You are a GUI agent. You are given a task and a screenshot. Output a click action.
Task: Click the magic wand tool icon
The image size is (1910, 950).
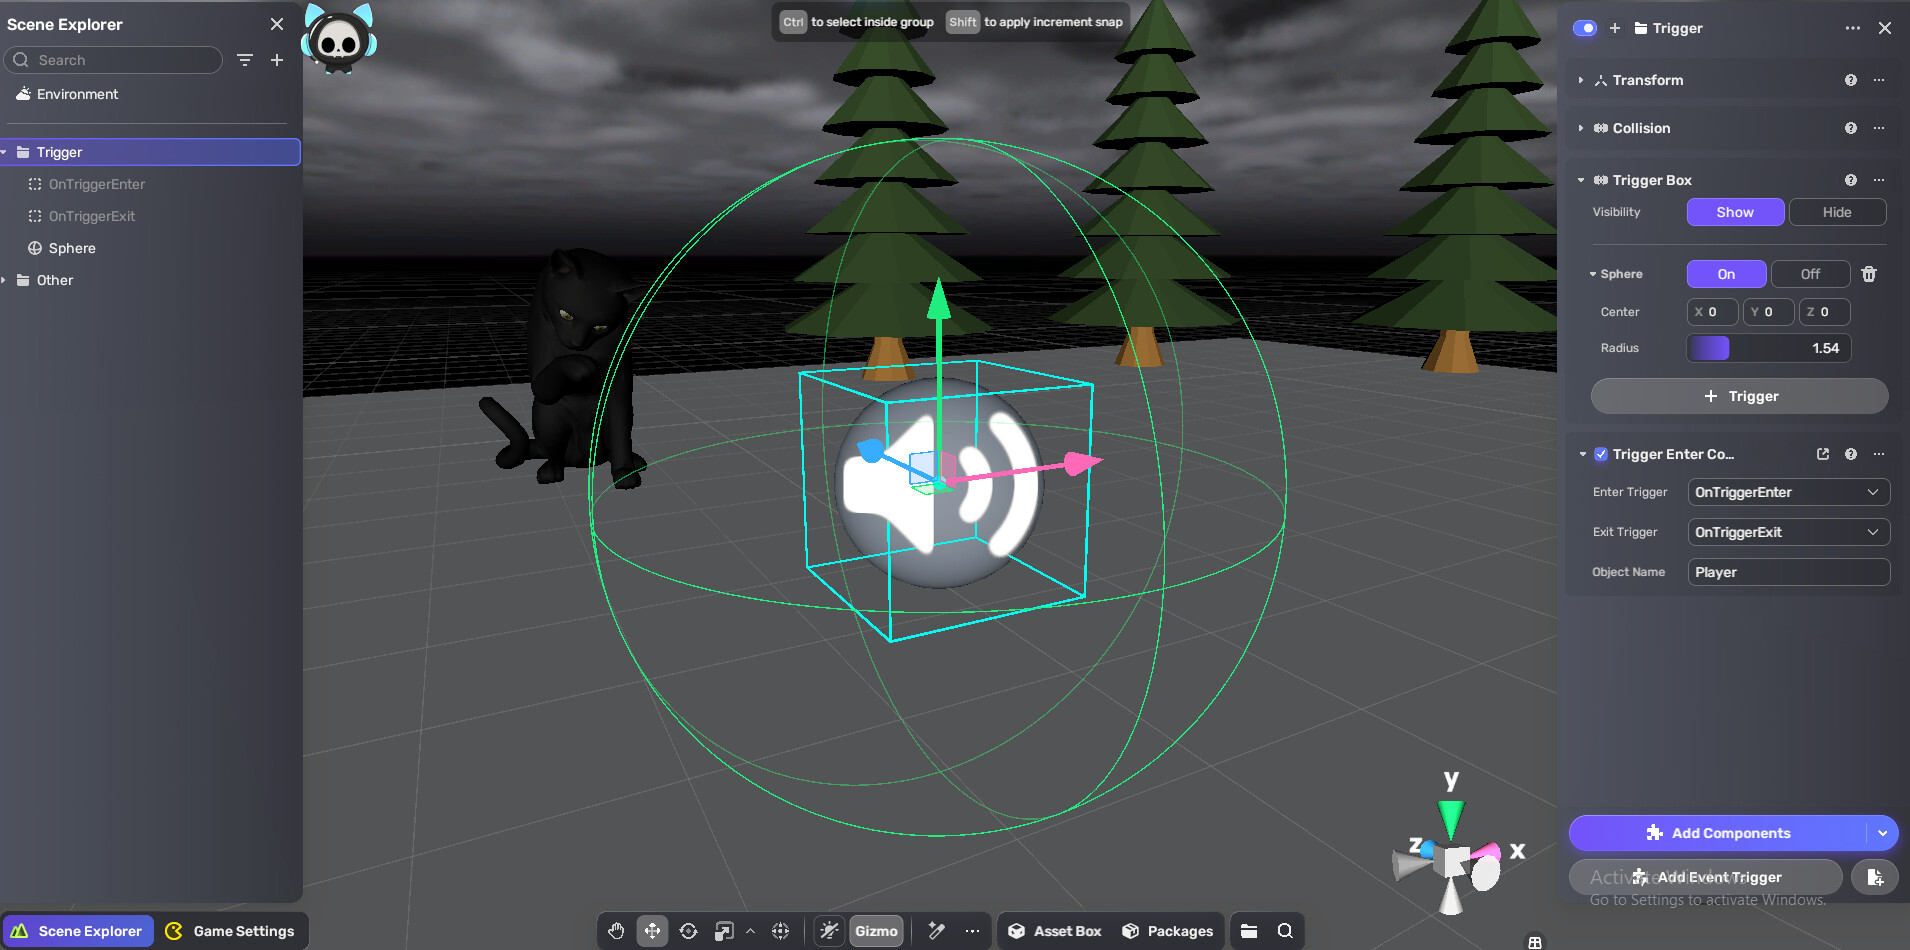pos(936,931)
